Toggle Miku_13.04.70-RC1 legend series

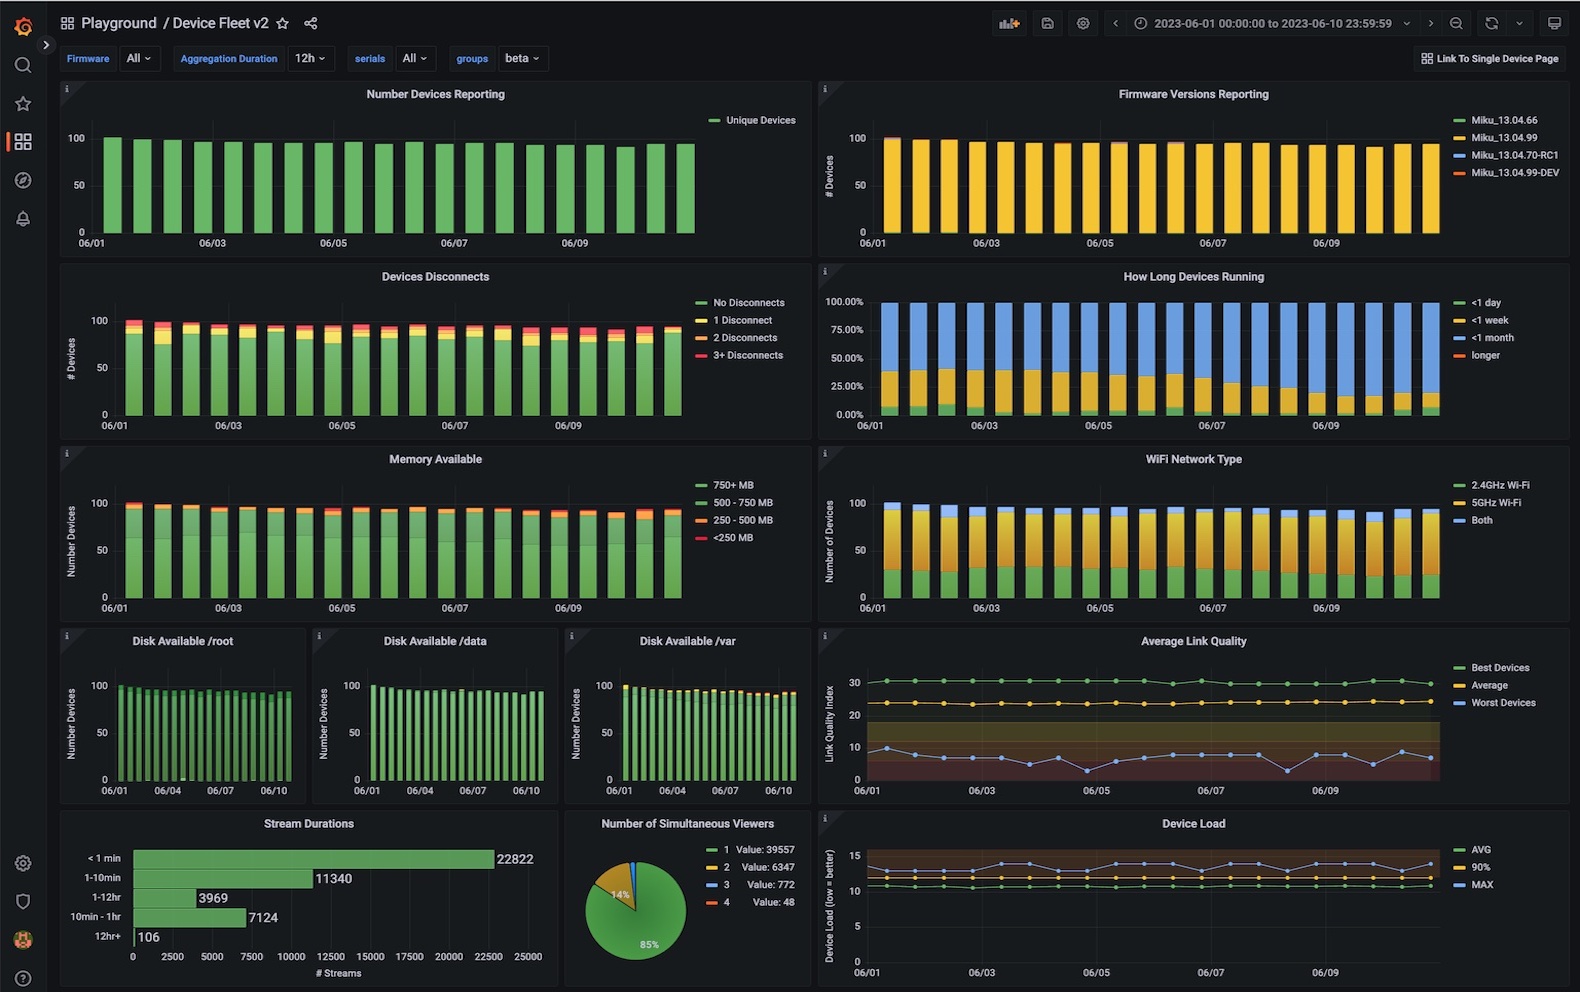coord(1514,155)
